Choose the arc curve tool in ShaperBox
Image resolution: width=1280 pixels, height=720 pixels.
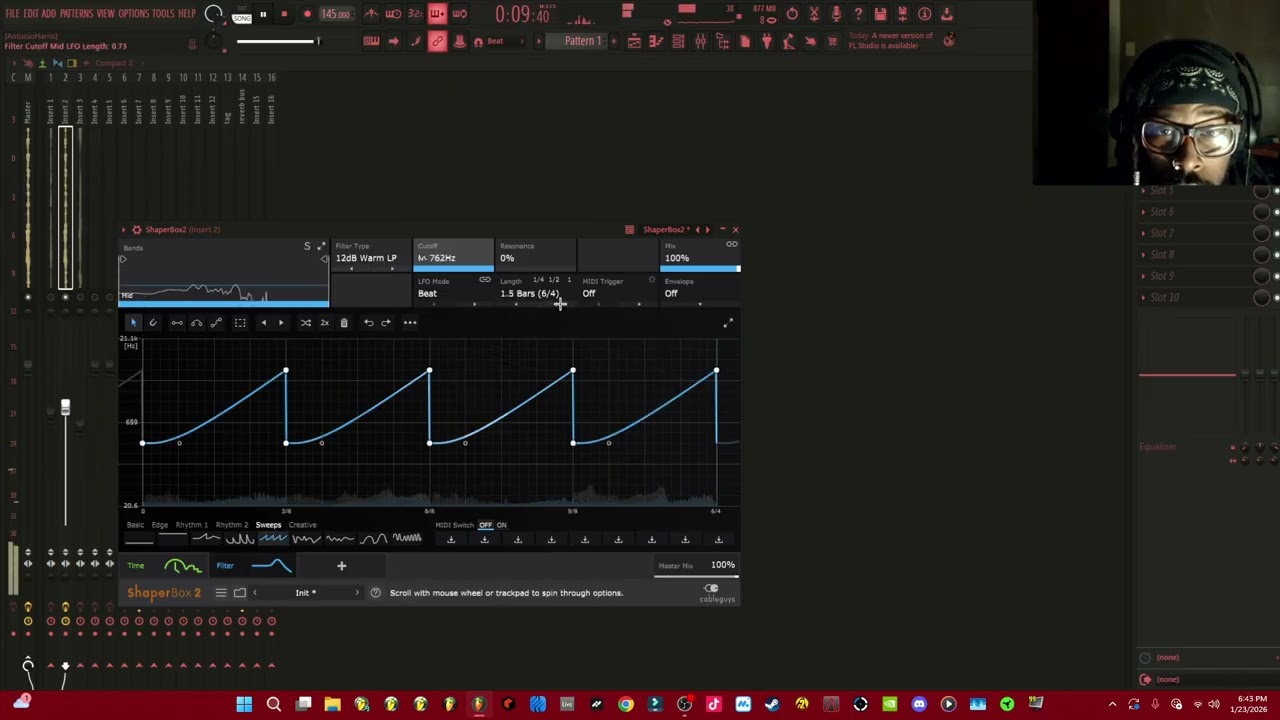[196, 322]
